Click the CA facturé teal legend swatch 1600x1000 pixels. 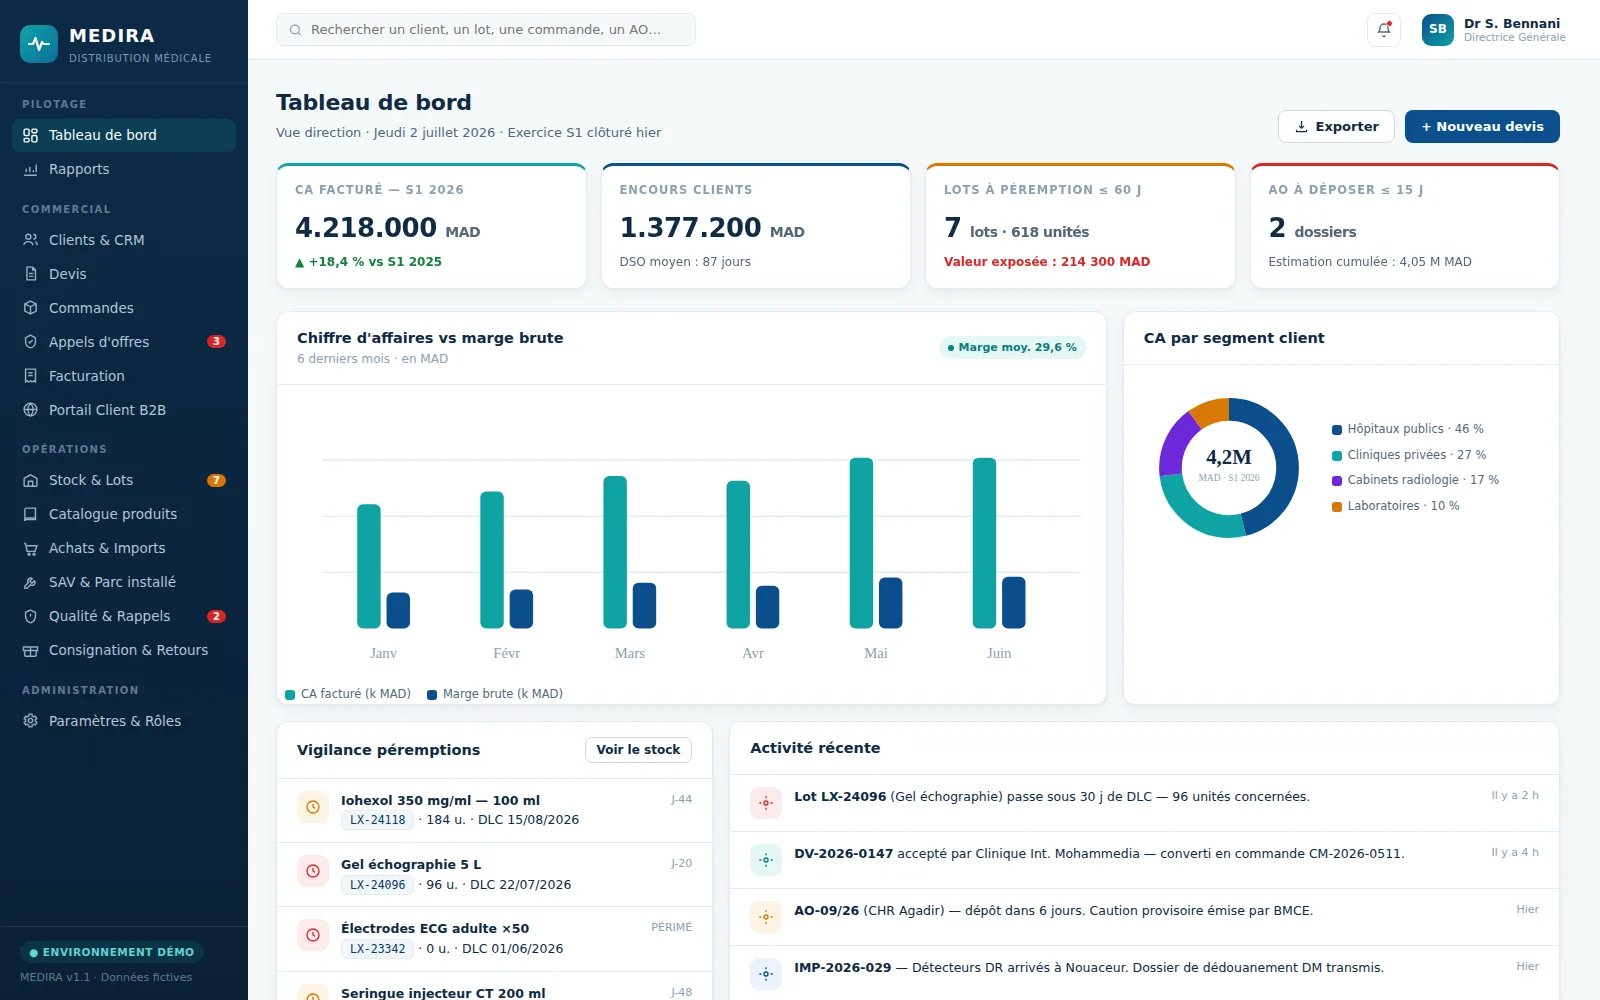point(290,695)
